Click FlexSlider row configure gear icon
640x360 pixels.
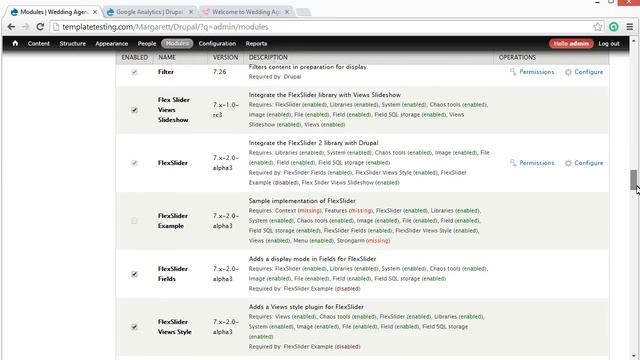click(x=568, y=163)
